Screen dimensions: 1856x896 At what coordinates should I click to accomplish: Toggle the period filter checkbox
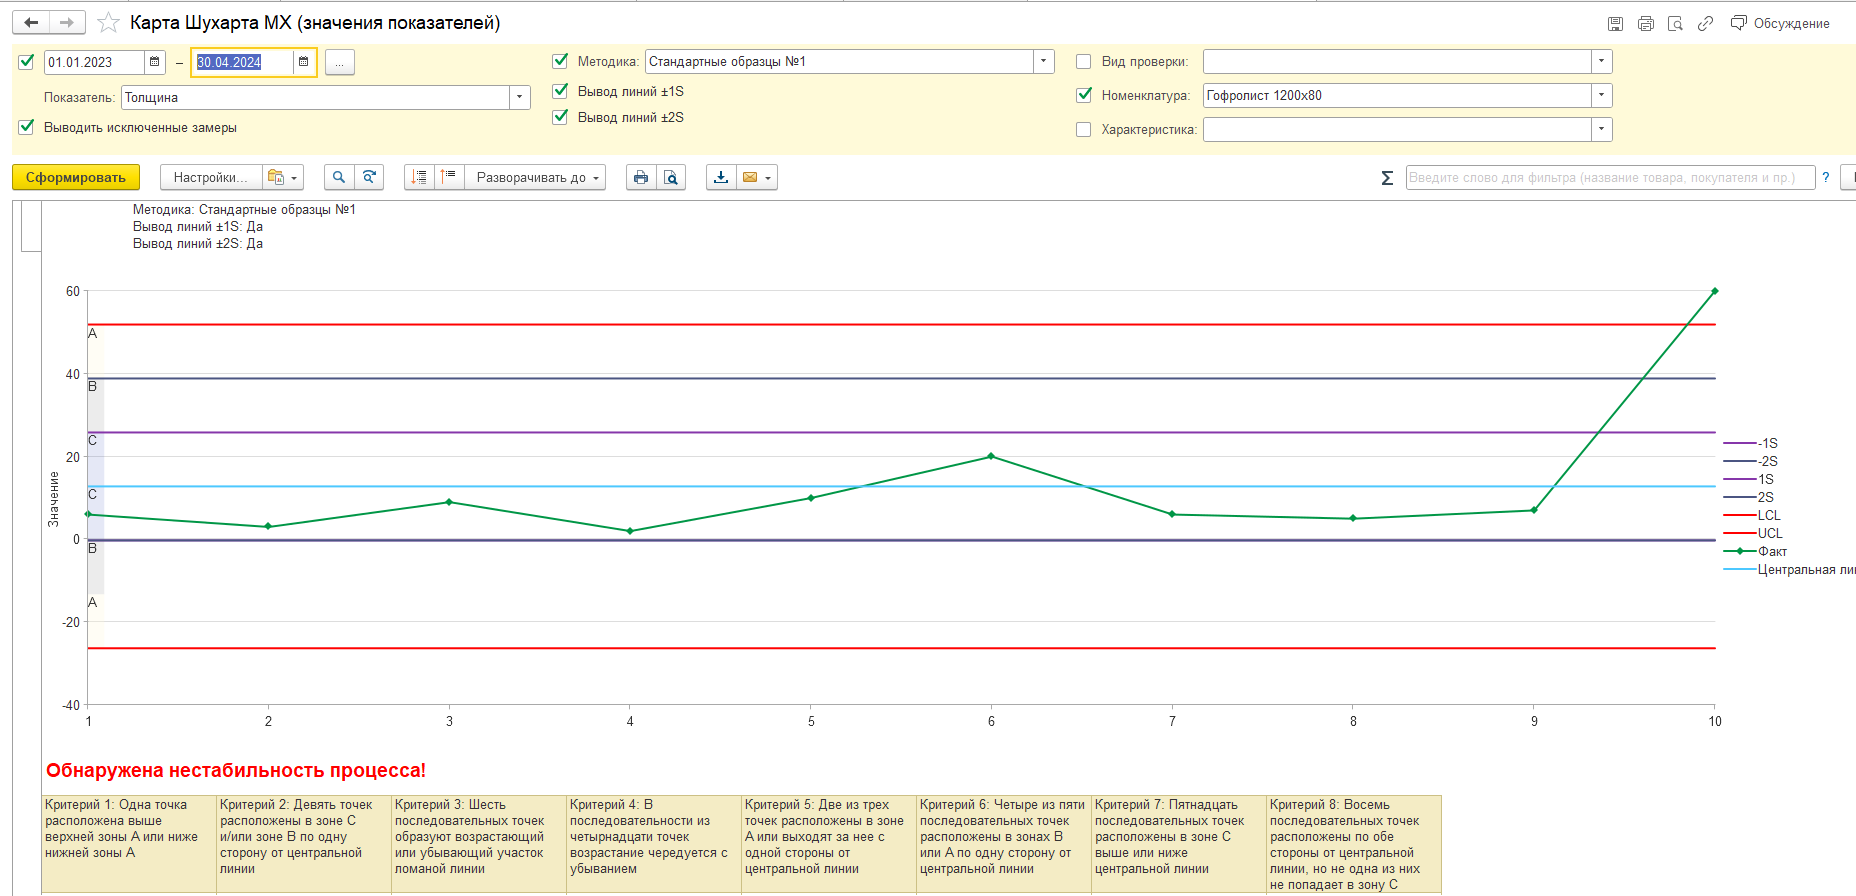pyautogui.click(x=26, y=62)
